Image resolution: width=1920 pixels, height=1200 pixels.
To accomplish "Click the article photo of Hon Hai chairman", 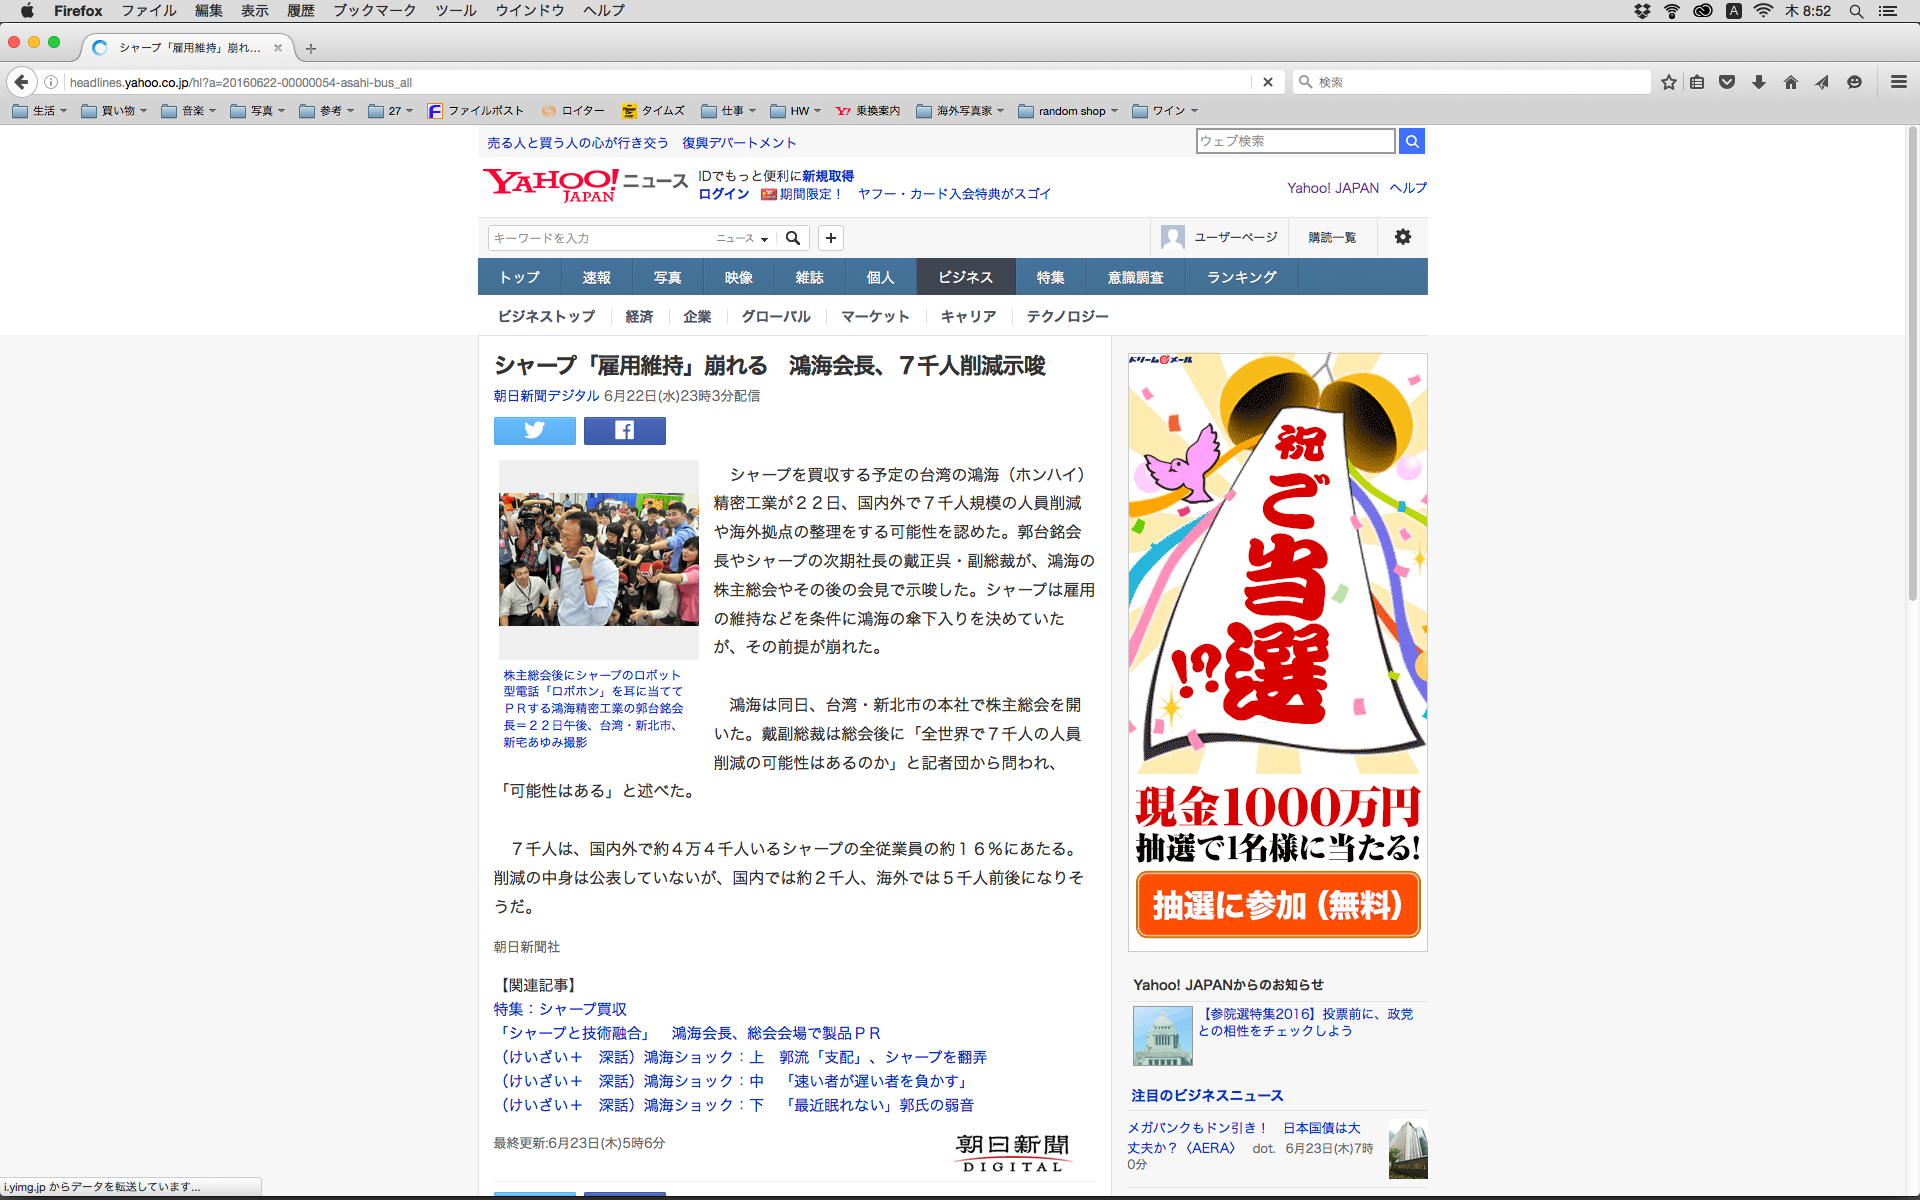I will pyautogui.click(x=598, y=559).
